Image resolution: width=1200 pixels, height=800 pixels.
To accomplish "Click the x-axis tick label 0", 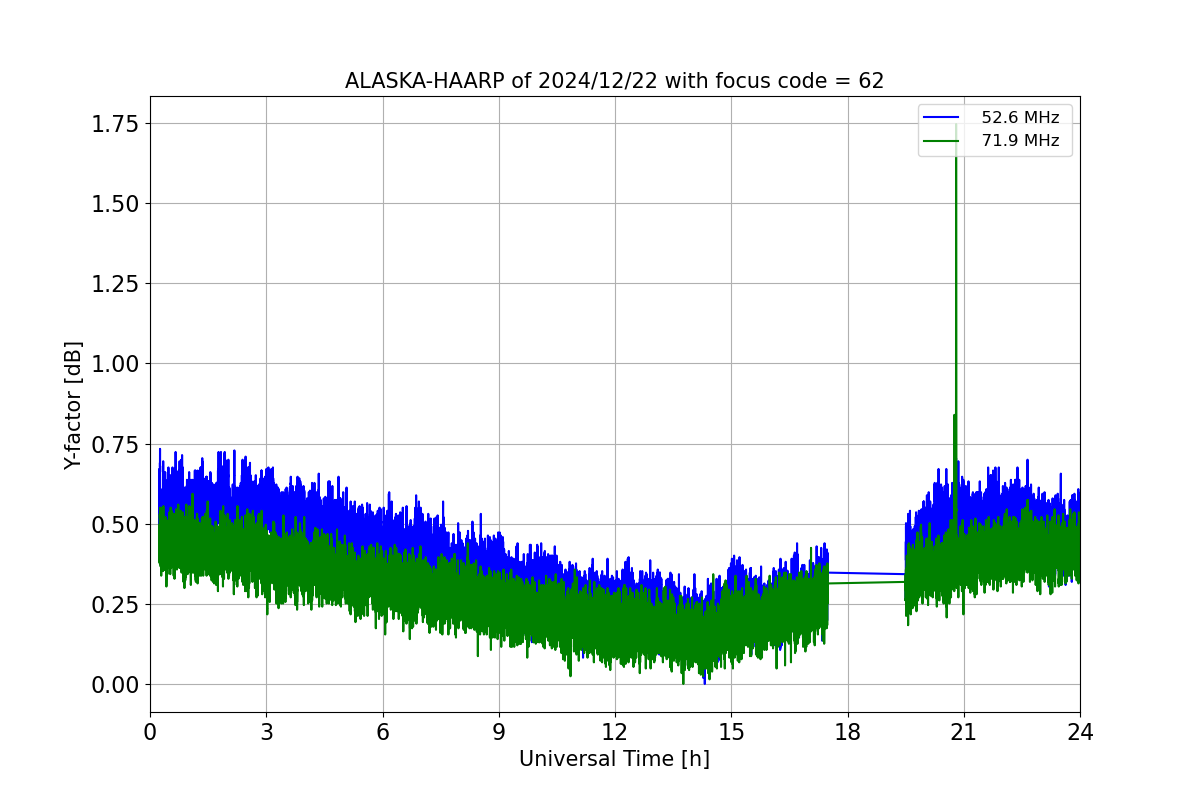I will 150,732.
